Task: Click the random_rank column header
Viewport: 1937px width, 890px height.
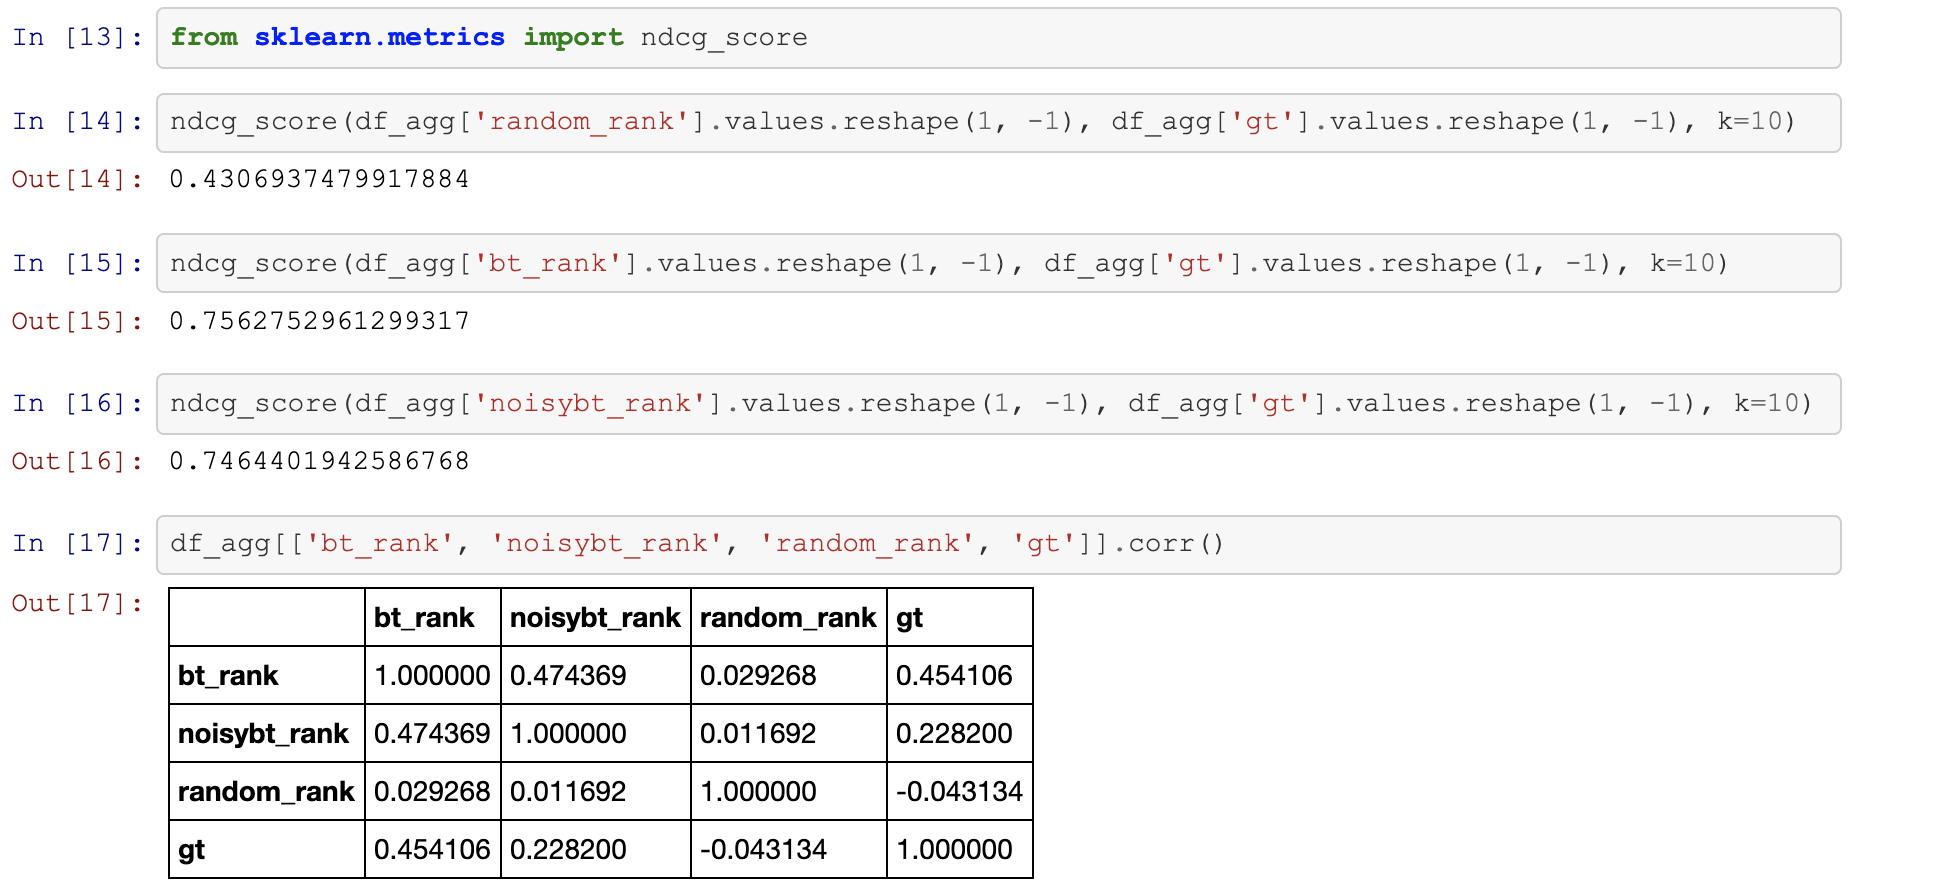Action: (x=789, y=618)
